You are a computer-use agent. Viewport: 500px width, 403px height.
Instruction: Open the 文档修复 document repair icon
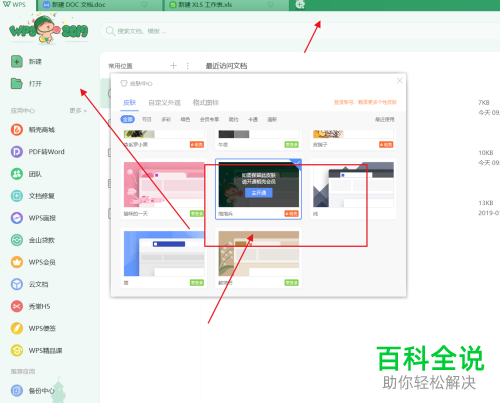tap(17, 196)
